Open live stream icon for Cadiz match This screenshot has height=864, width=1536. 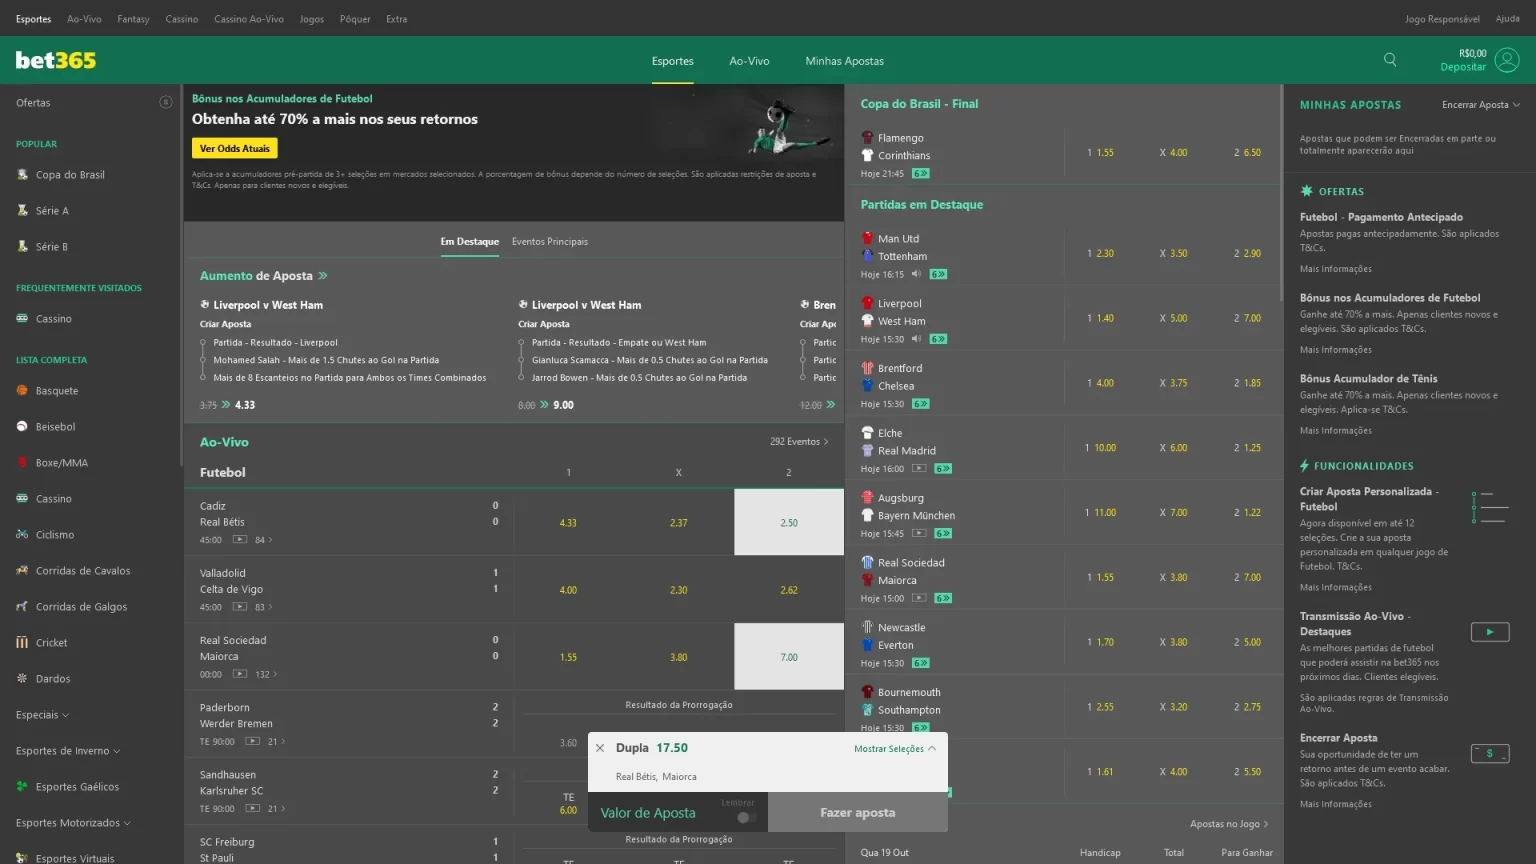240,540
